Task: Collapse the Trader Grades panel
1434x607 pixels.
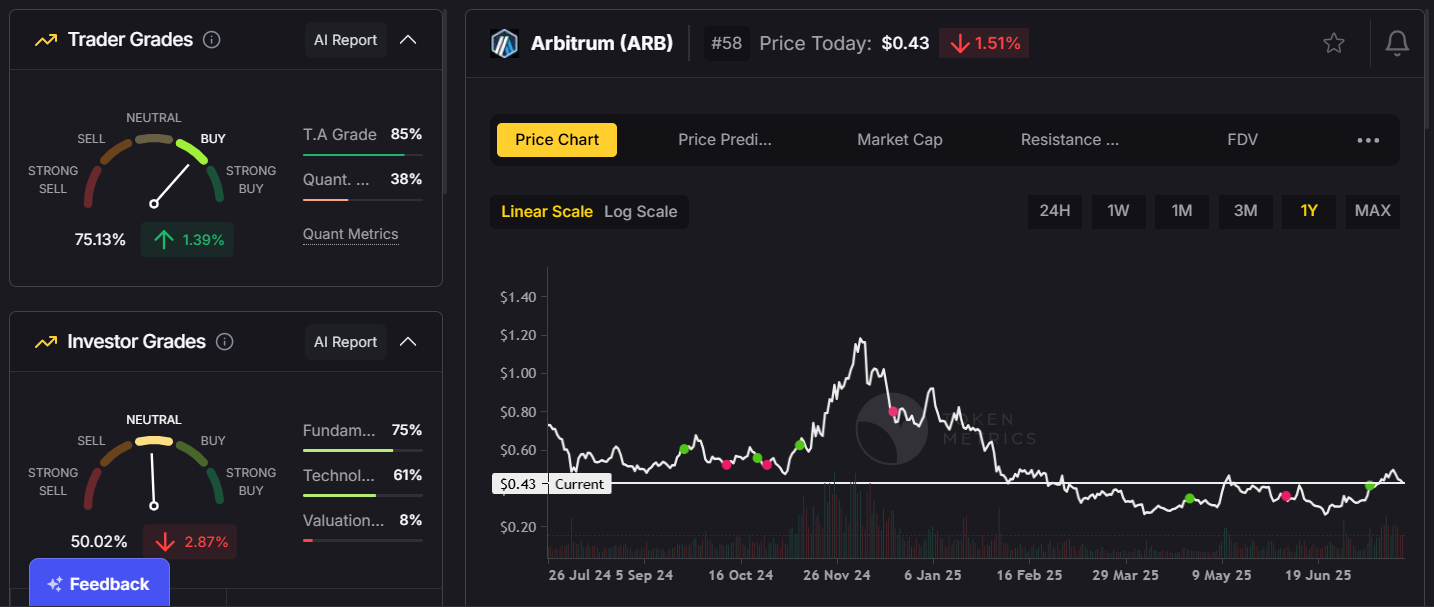Action: 408,40
